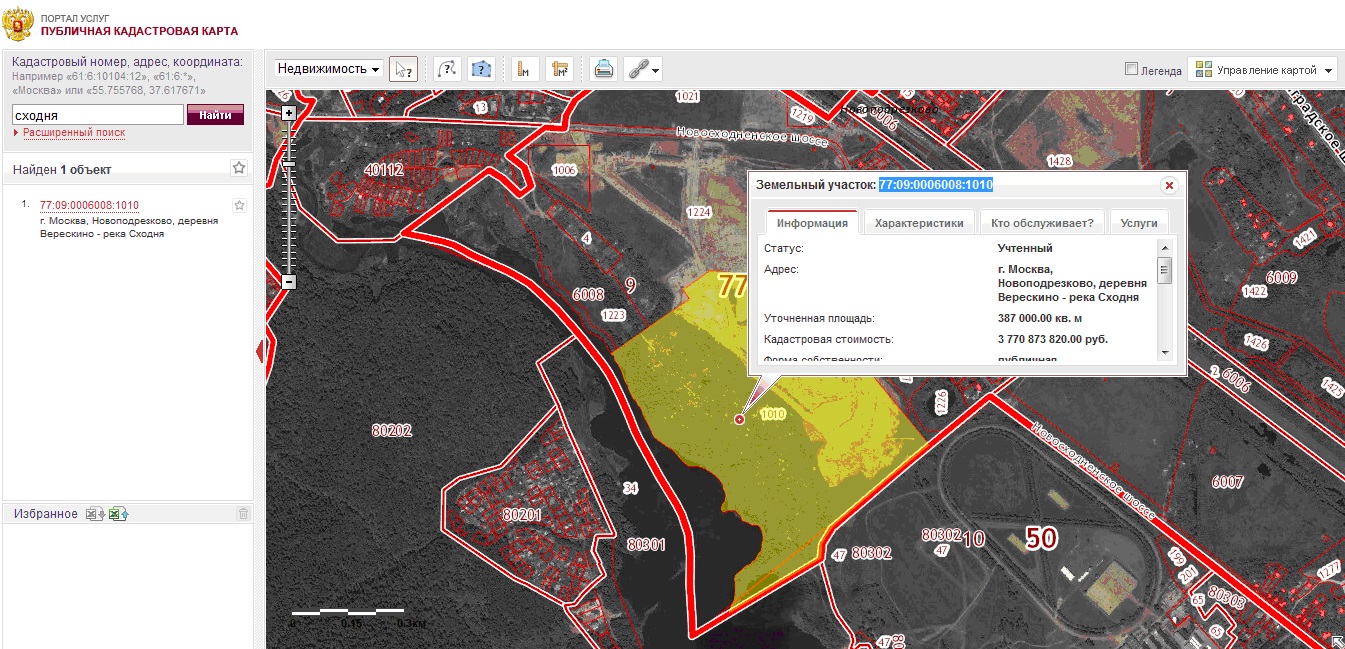Image resolution: width=1345 pixels, height=649 pixels.
Task: Click the large 50 region label on map
Action: 1041,538
